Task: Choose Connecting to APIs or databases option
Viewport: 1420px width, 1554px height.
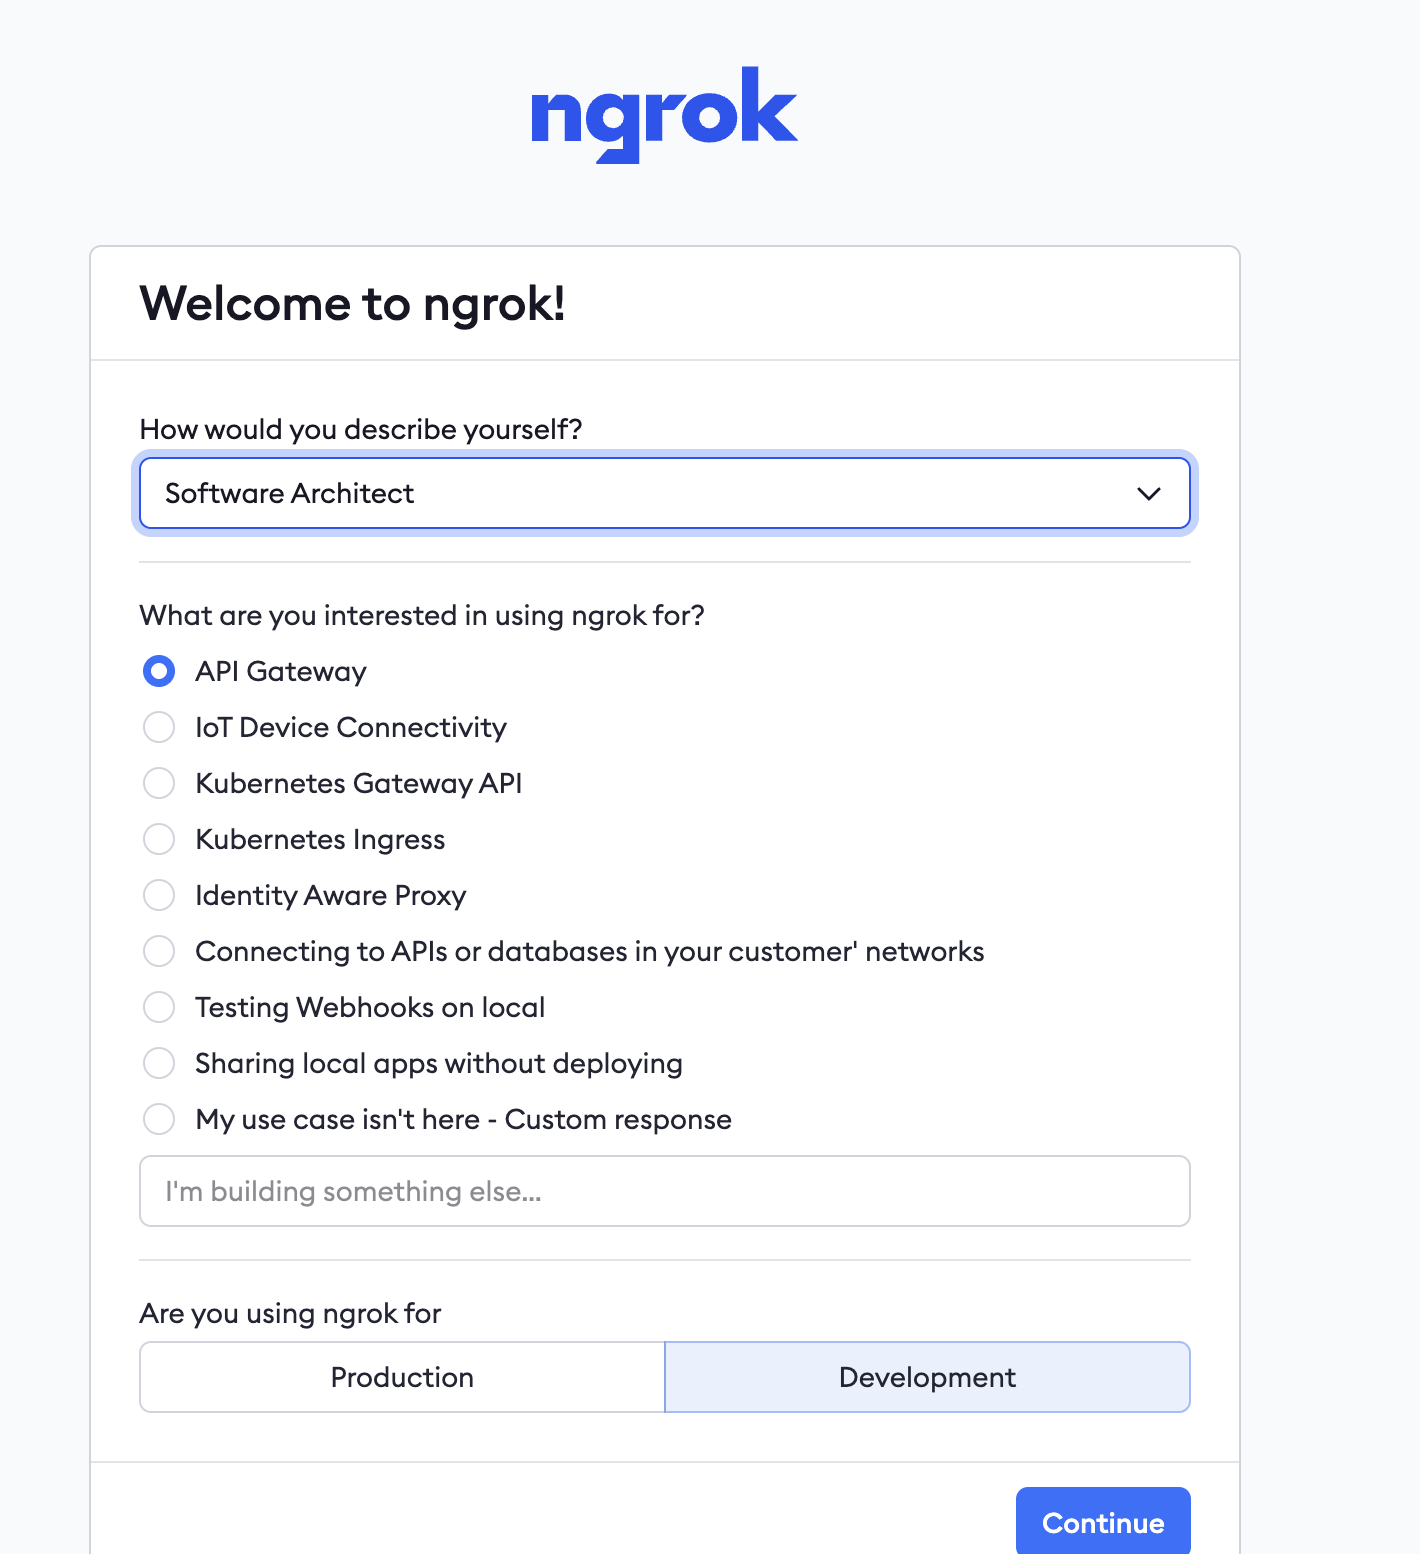Action: point(159,951)
